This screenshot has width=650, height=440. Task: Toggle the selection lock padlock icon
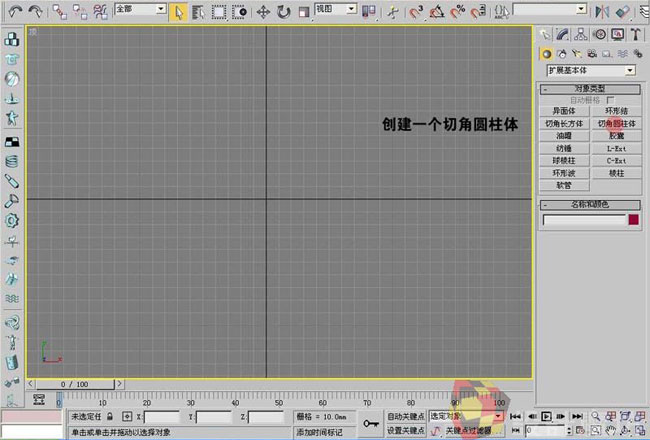(109, 416)
